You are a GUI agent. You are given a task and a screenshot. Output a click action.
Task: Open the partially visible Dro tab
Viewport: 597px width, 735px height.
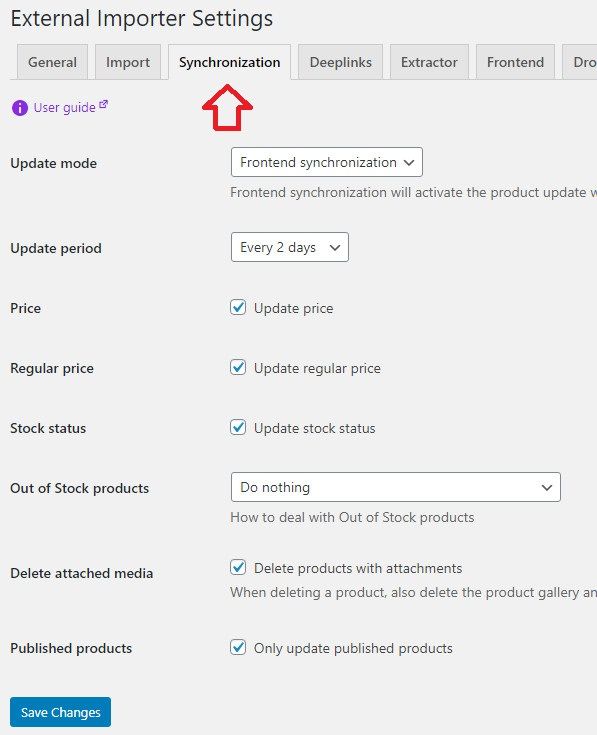coord(580,62)
